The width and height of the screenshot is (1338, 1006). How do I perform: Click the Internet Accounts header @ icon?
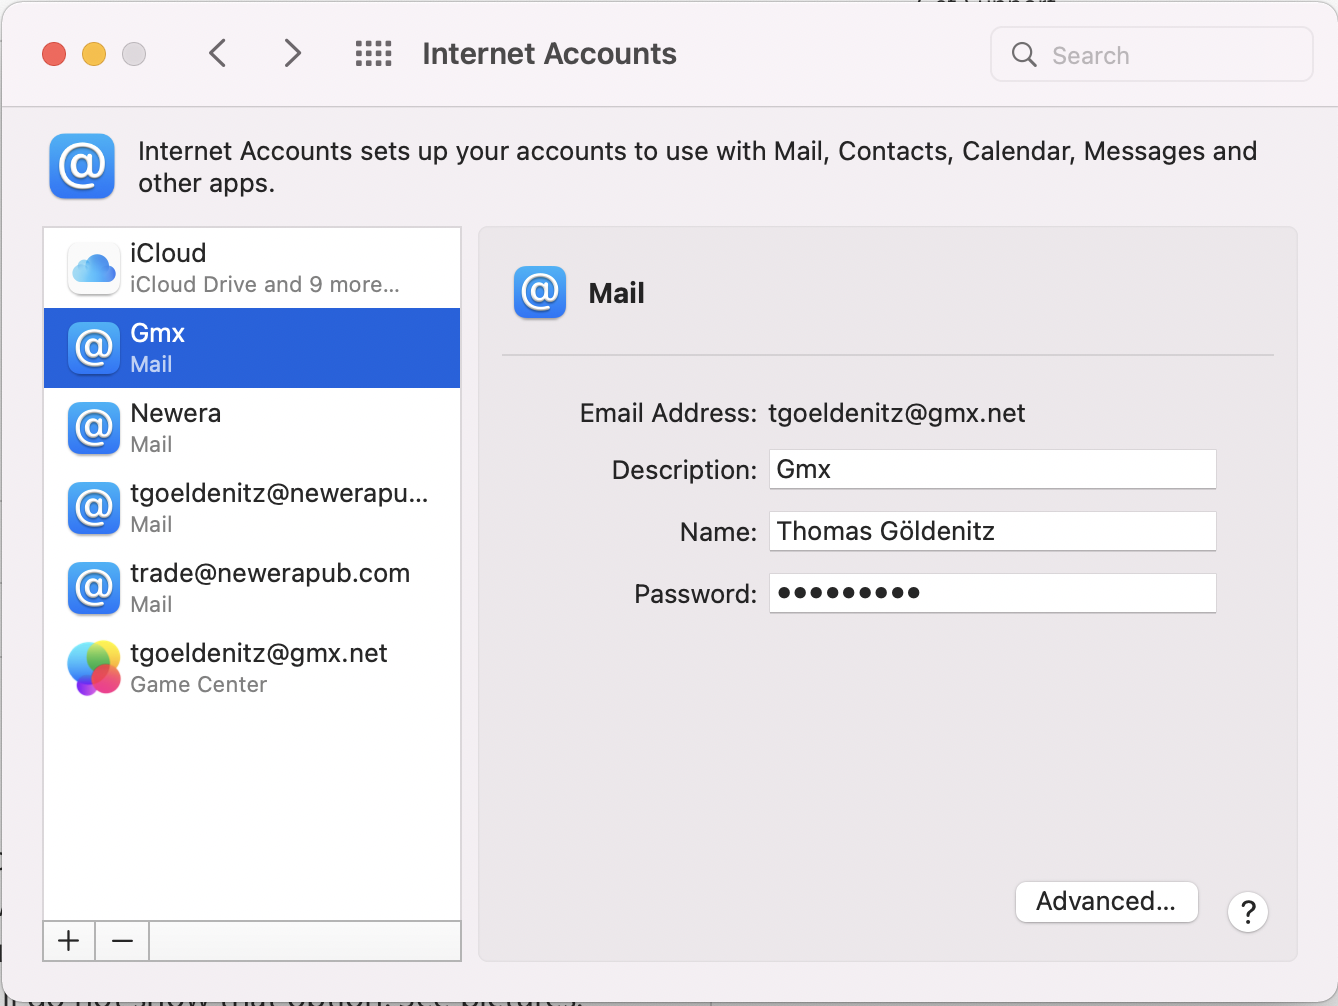(82, 166)
